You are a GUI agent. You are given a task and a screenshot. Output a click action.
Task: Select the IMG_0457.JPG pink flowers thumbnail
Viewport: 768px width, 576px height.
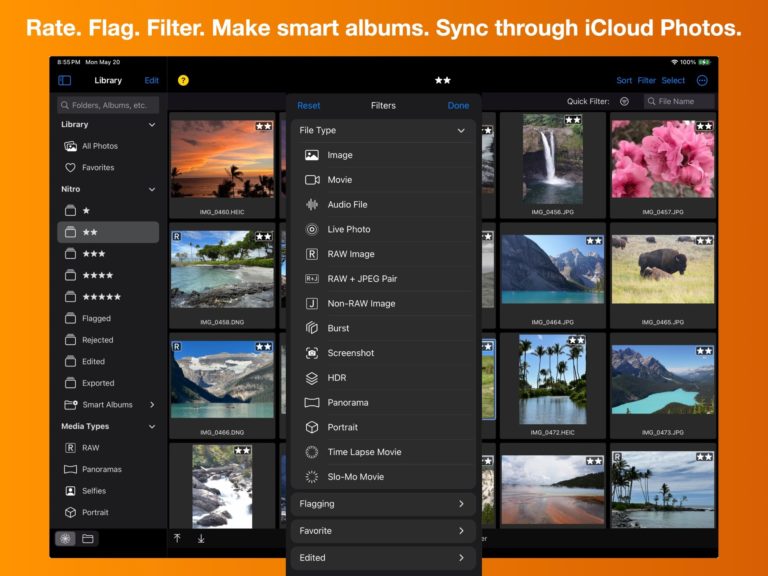663,159
